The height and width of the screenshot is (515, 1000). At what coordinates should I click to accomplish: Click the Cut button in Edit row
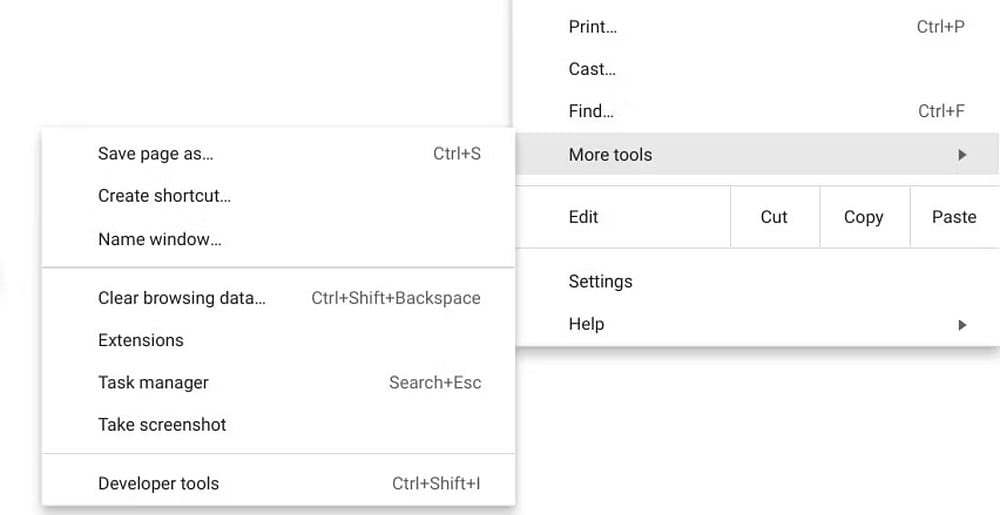click(x=775, y=217)
